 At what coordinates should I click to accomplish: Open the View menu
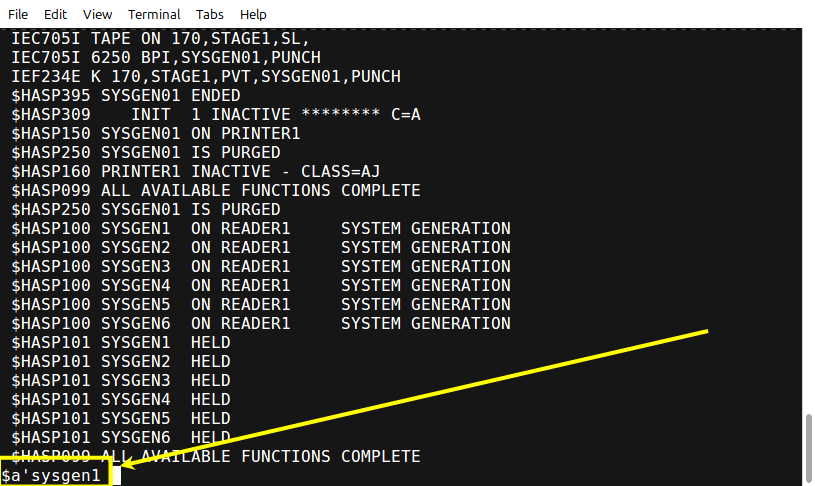coord(97,15)
